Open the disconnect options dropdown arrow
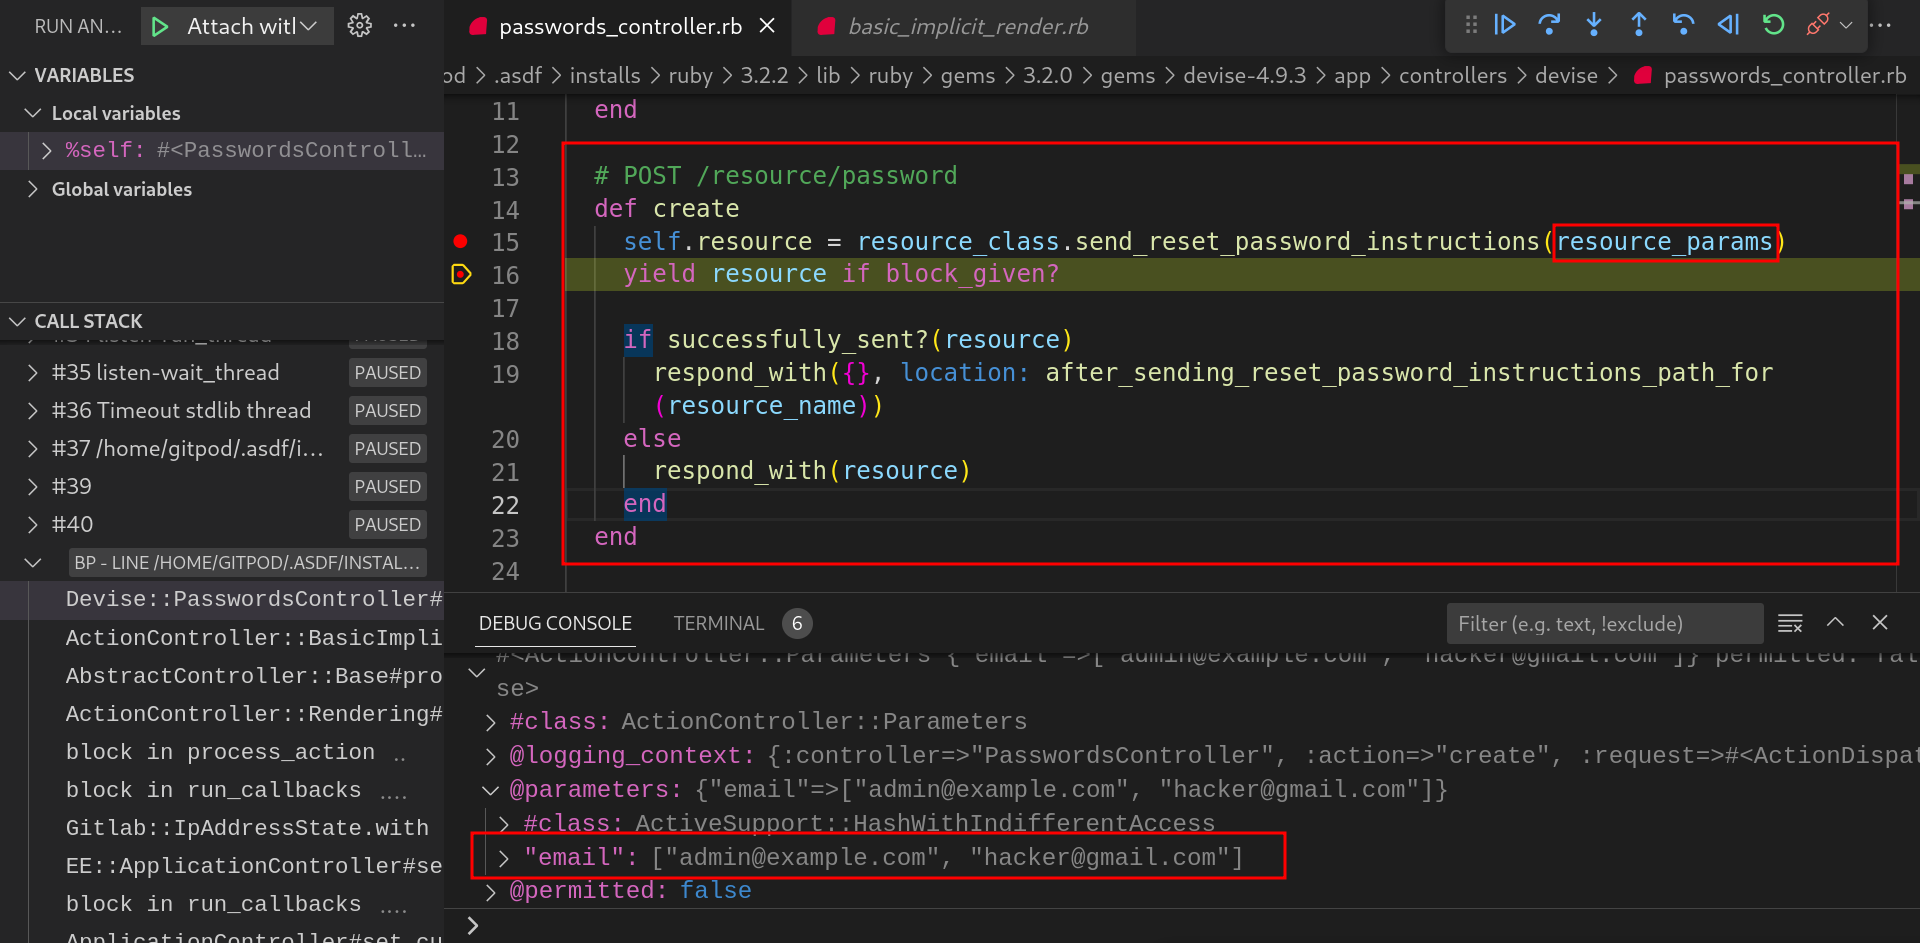The width and height of the screenshot is (1920, 943). [1846, 25]
